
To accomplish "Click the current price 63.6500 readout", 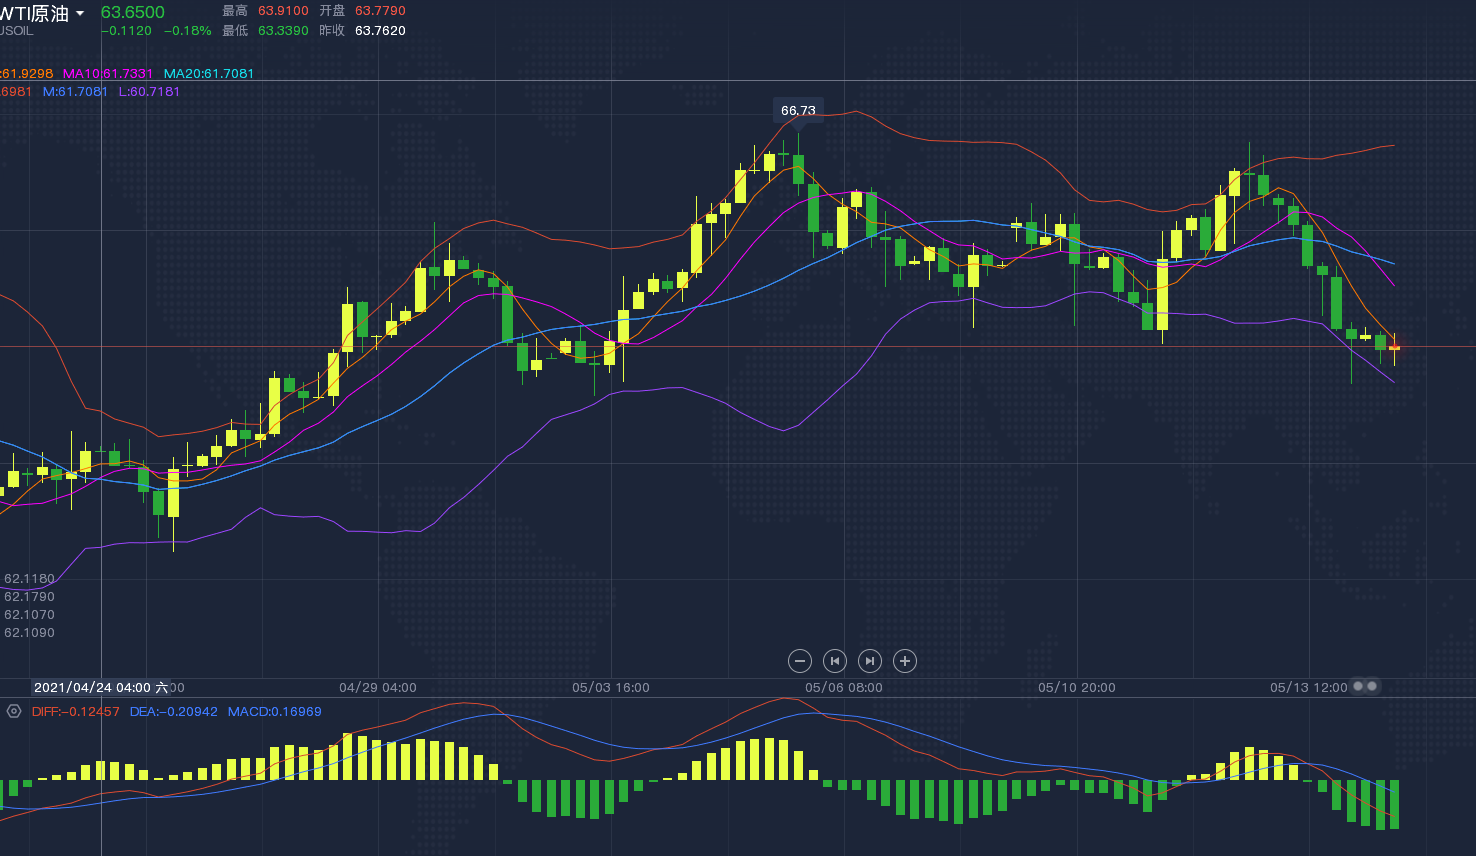I will pos(133,12).
